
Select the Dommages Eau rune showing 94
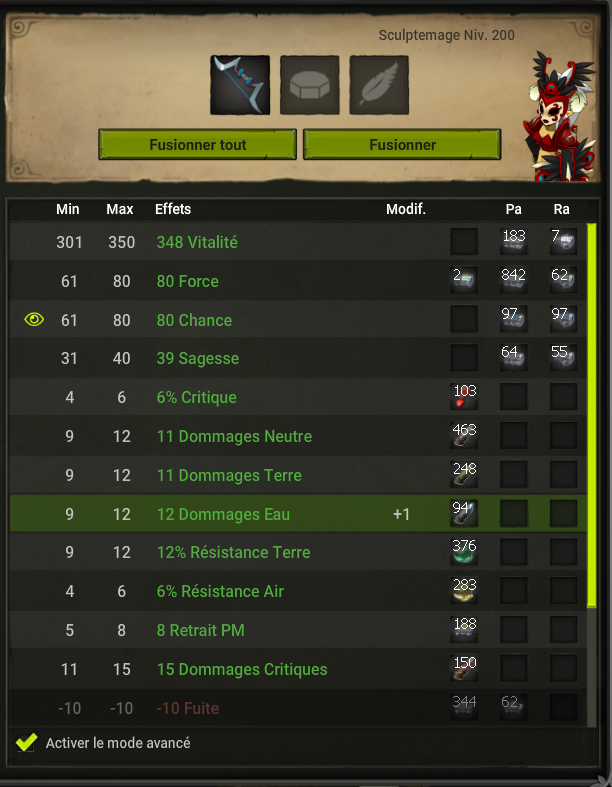tap(464, 513)
